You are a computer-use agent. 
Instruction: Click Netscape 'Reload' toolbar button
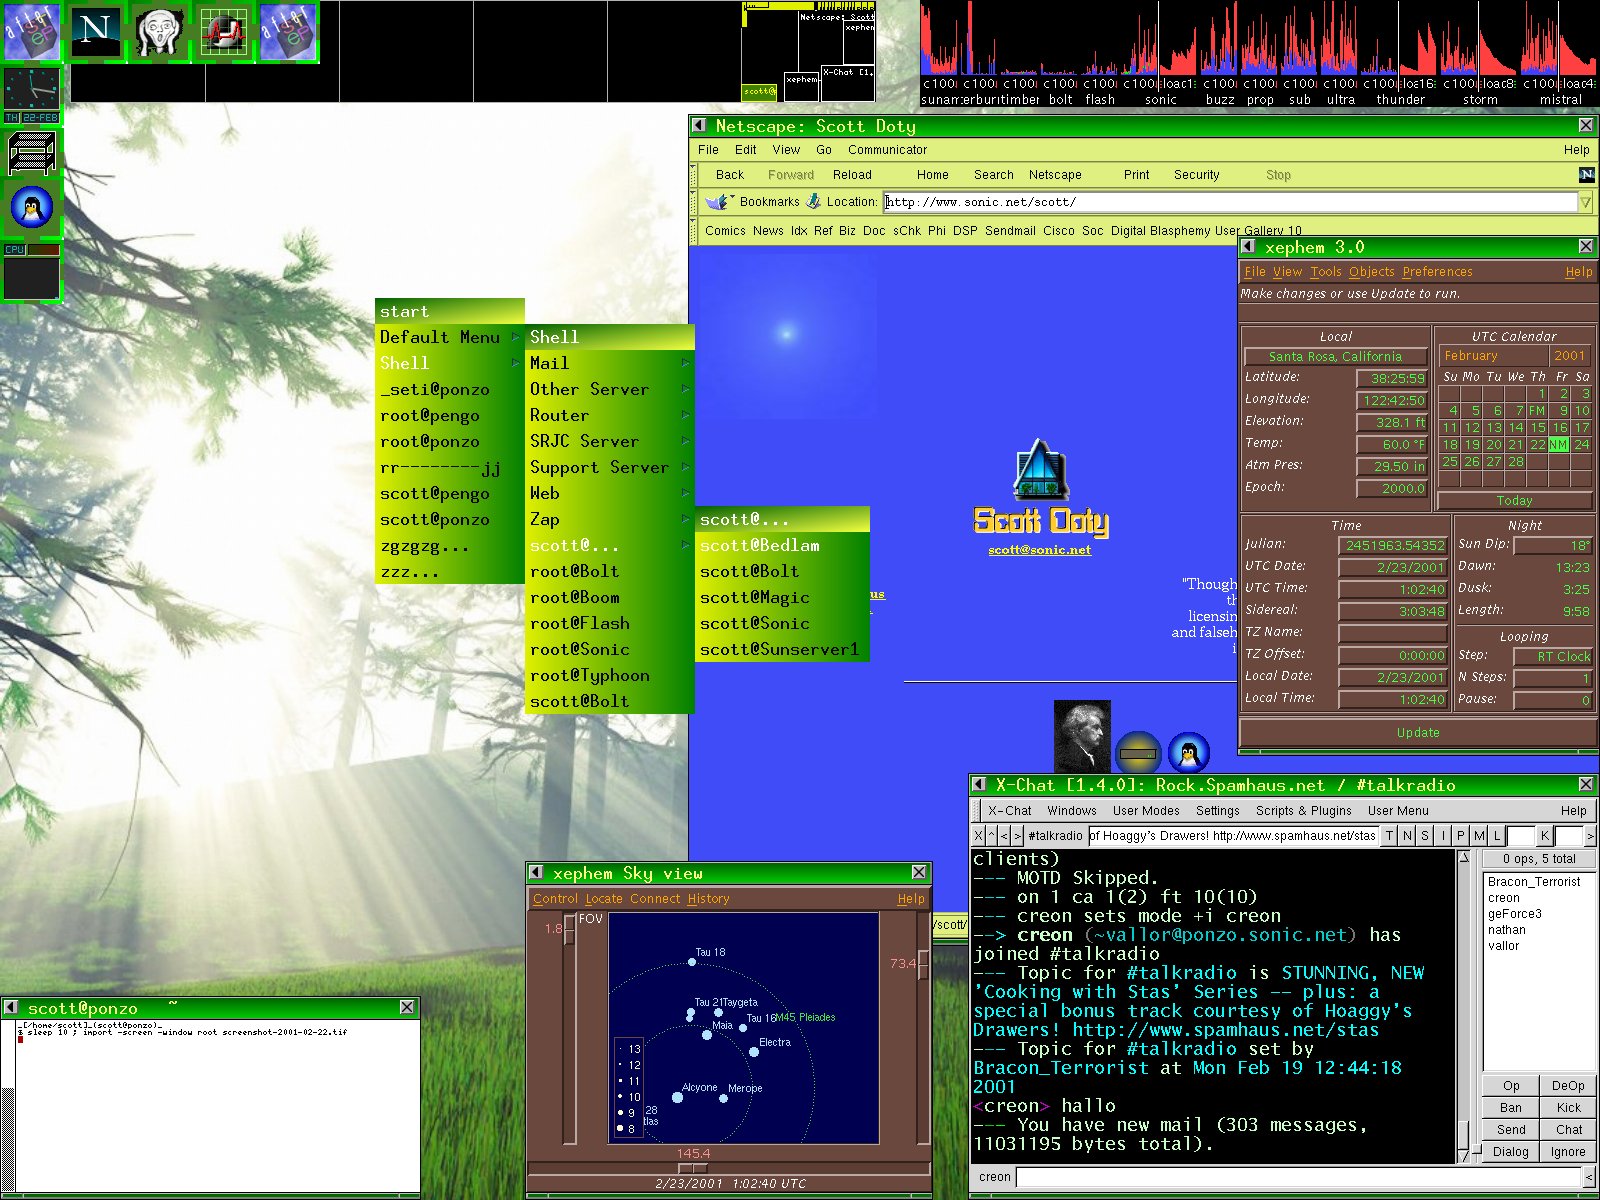tap(852, 175)
